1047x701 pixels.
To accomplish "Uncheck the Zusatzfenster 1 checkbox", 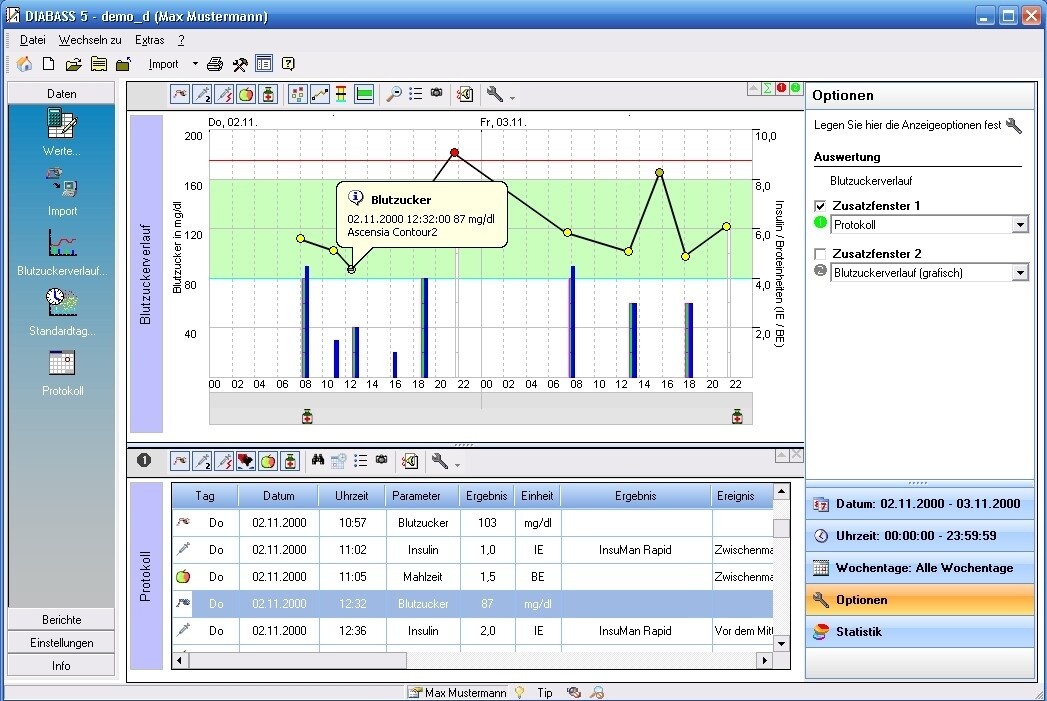I will pyautogui.click(x=821, y=206).
